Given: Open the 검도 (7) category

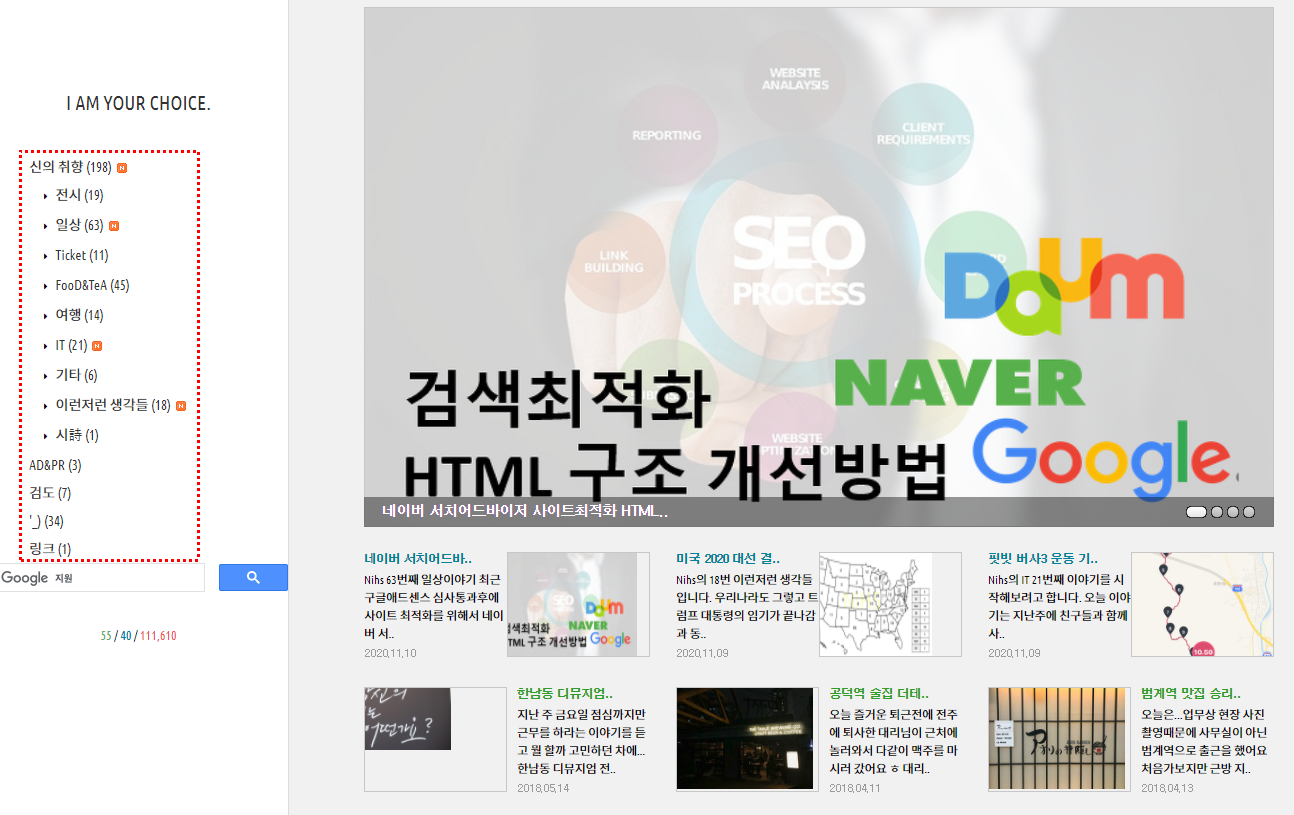Looking at the screenshot, I should pyautogui.click(x=50, y=493).
